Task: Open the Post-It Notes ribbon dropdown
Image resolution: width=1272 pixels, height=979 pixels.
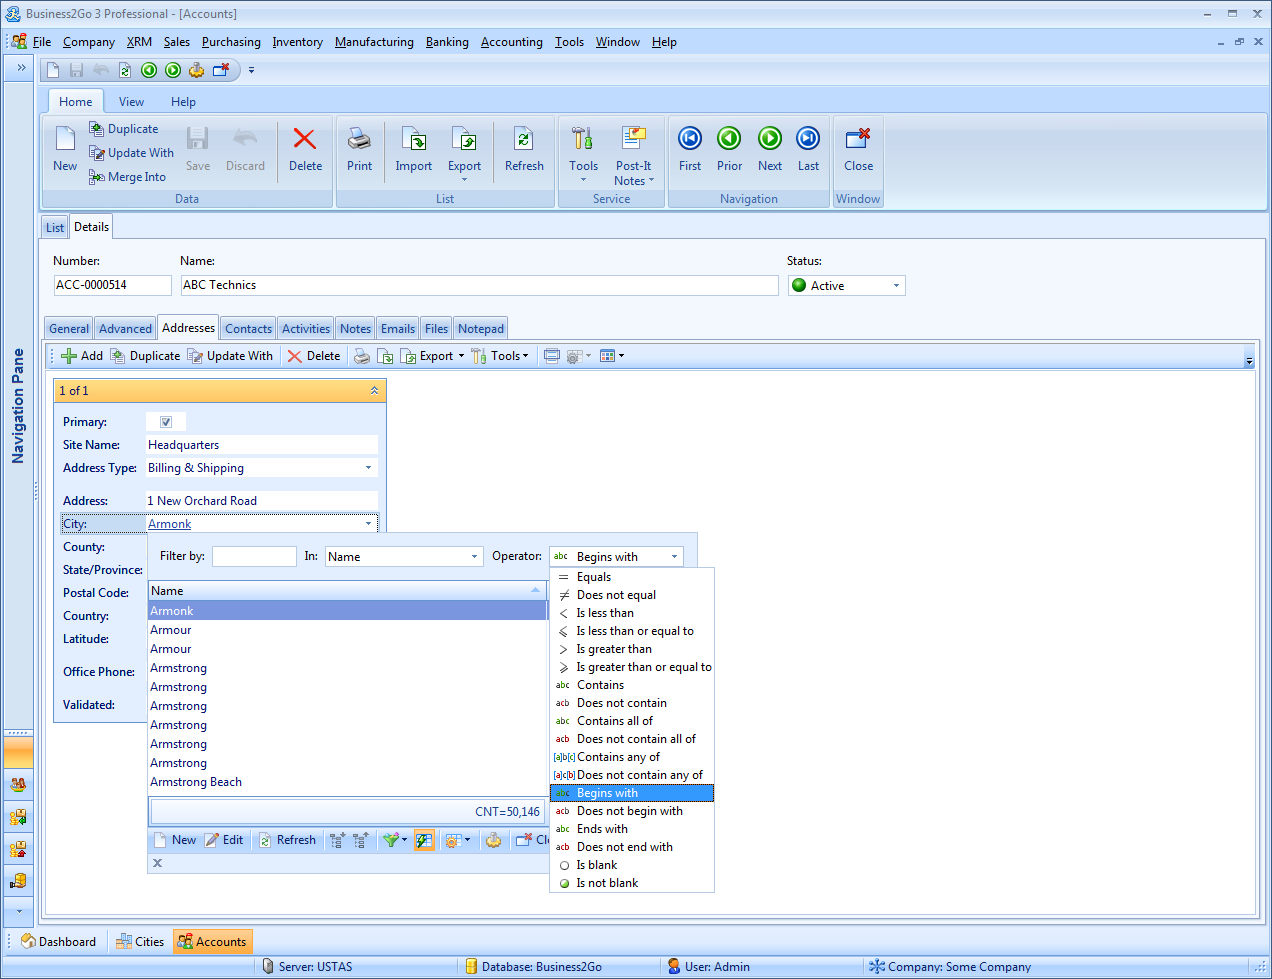Action: (x=634, y=173)
